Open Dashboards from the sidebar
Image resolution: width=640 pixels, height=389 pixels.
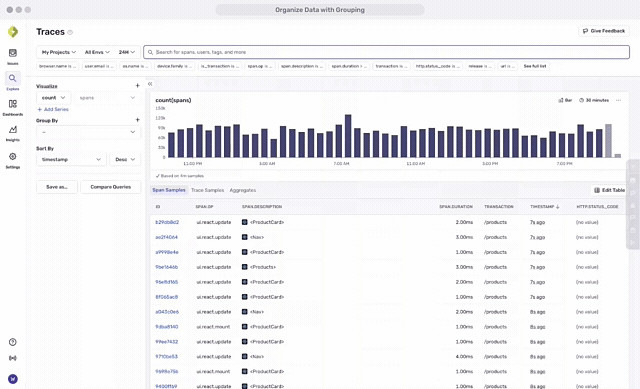[x=13, y=107]
